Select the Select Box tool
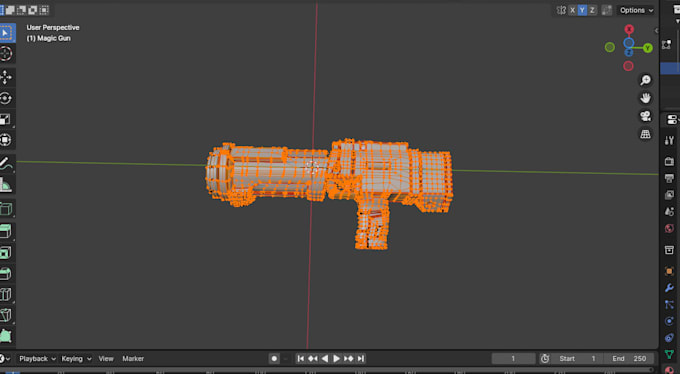Viewport: 680px width, 374px height. pos(6,33)
